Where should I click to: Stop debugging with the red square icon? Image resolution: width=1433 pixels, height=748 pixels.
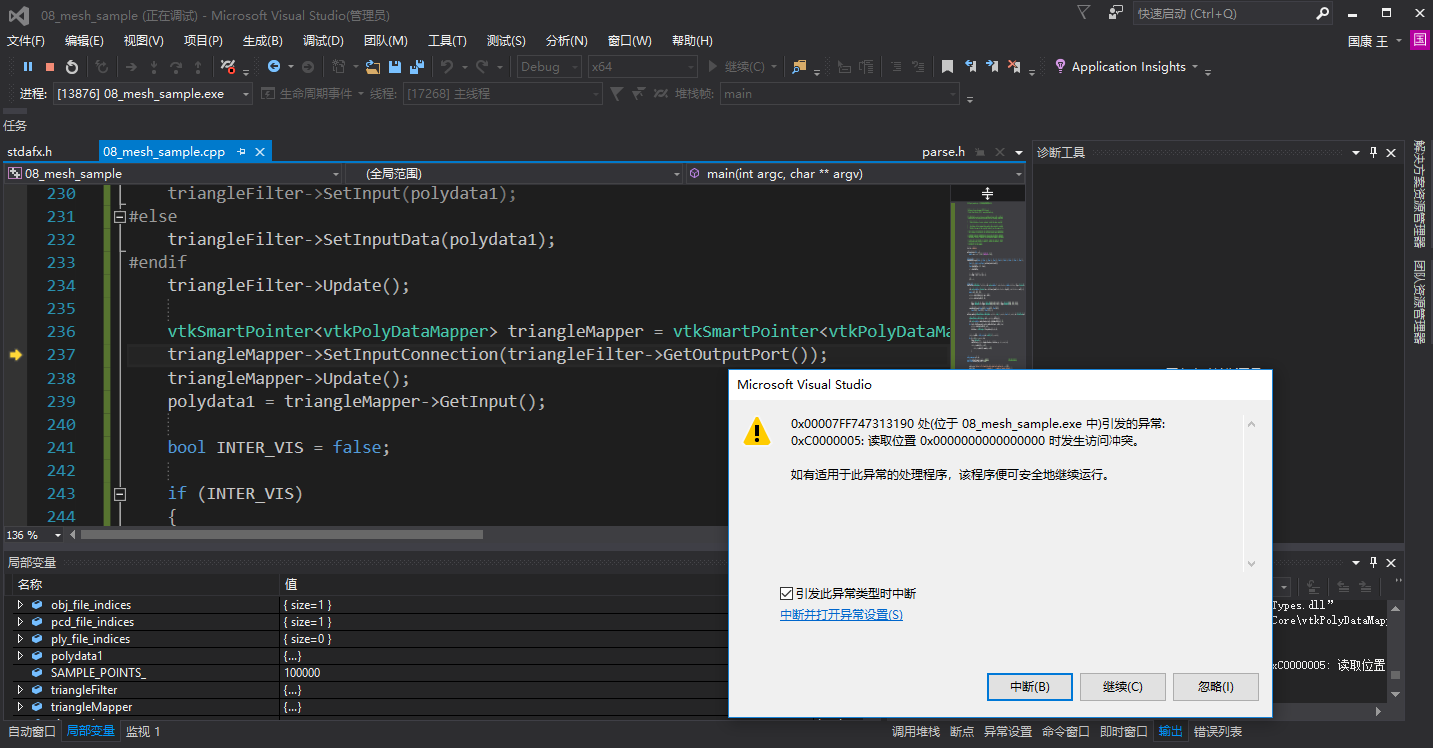(50, 66)
